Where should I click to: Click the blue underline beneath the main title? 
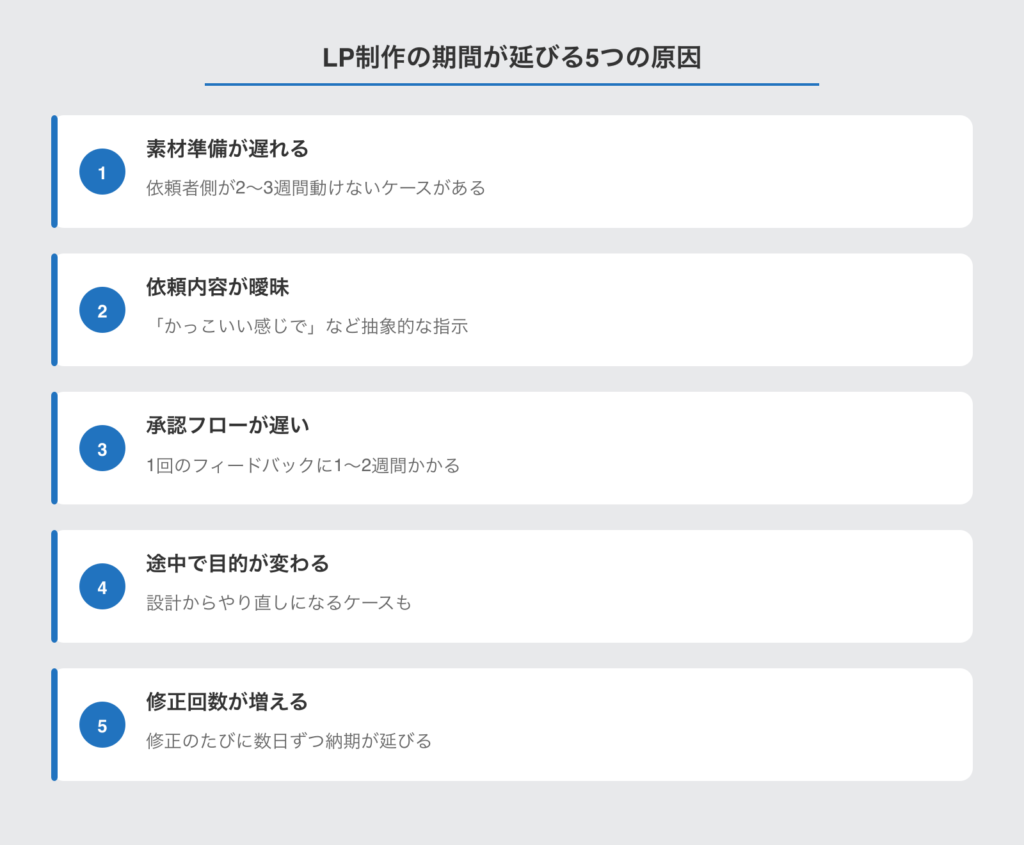point(511,84)
